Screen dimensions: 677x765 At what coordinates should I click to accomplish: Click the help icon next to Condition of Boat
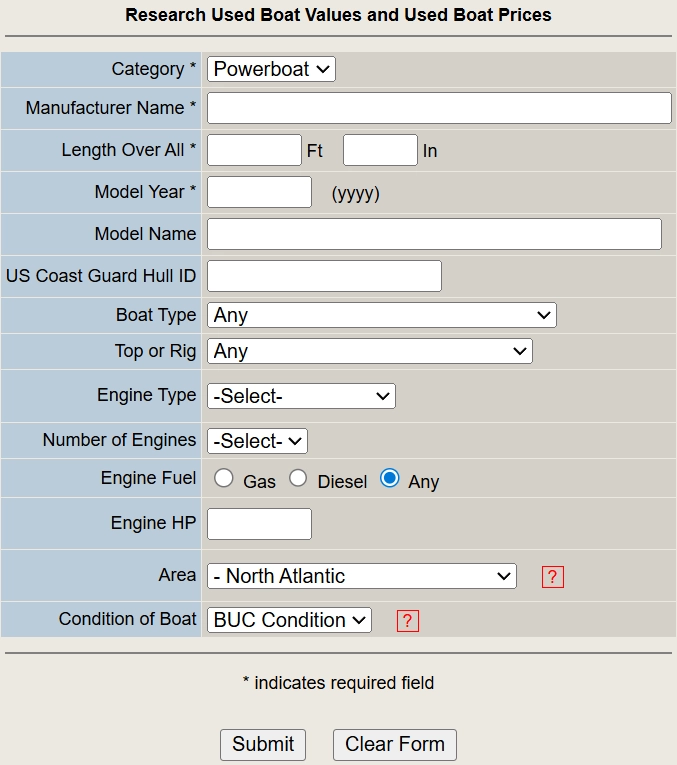click(x=407, y=621)
